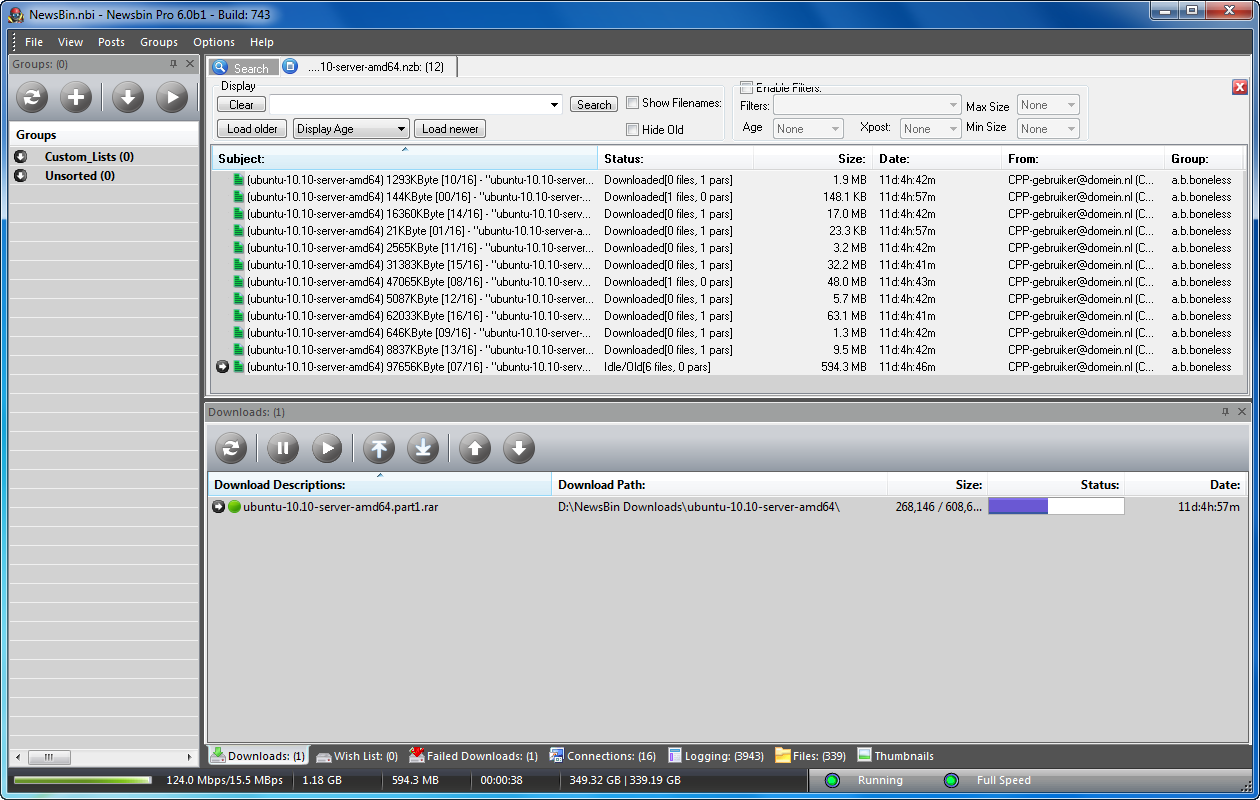
Task: Click the Search button next to search field
Action: [594, 105]
